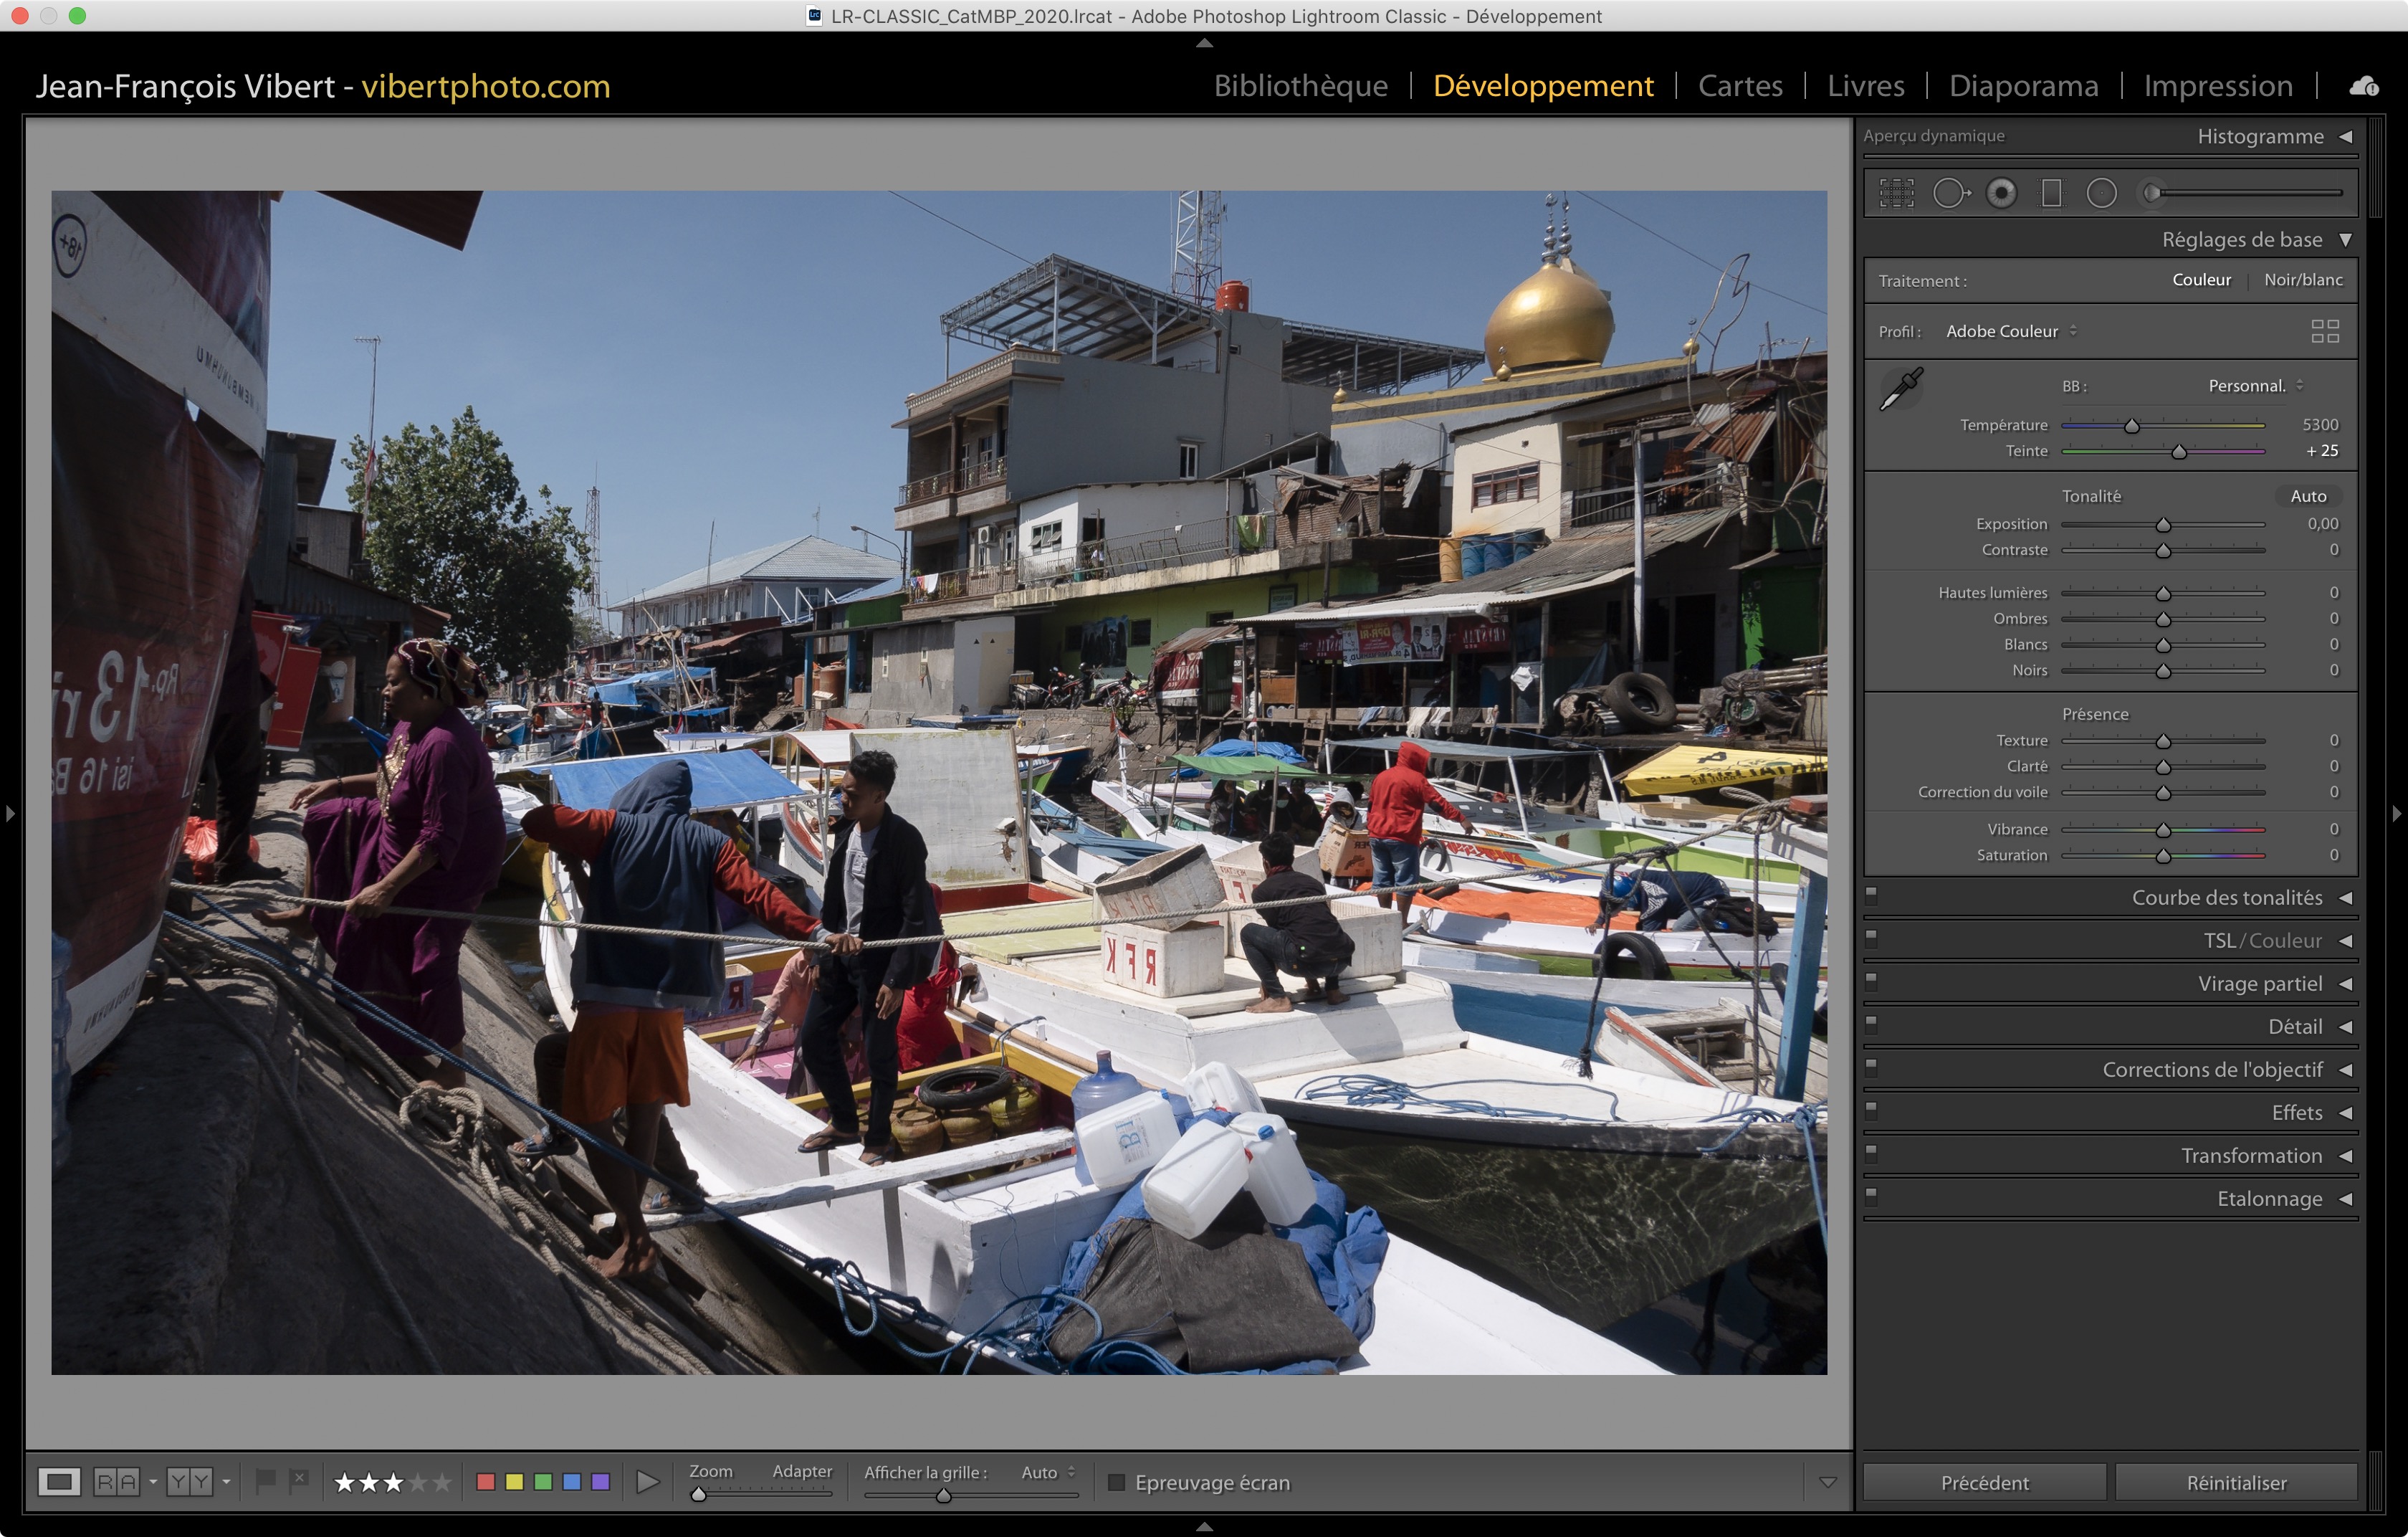Toggle the Courbe des tonalités panel switch

[x=1871, y=896]
